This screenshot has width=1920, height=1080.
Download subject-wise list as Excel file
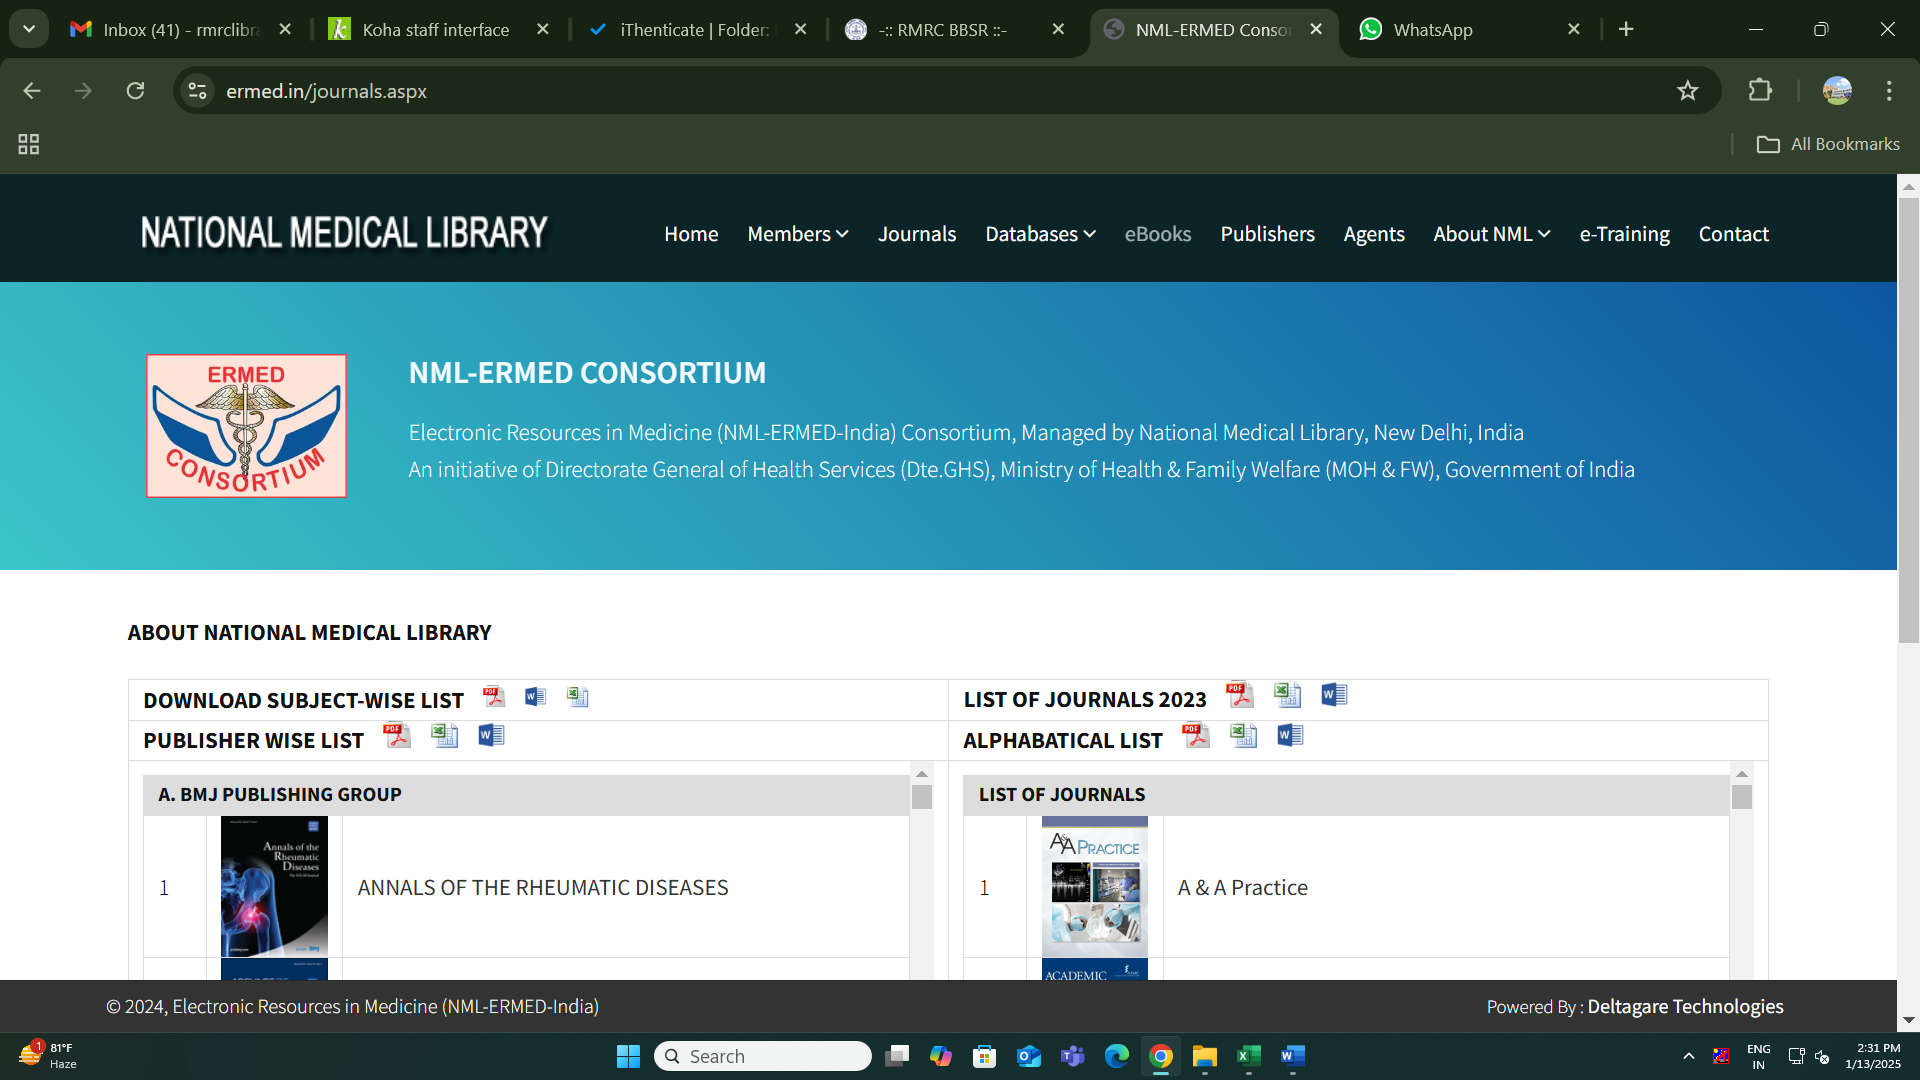point(578,697)
